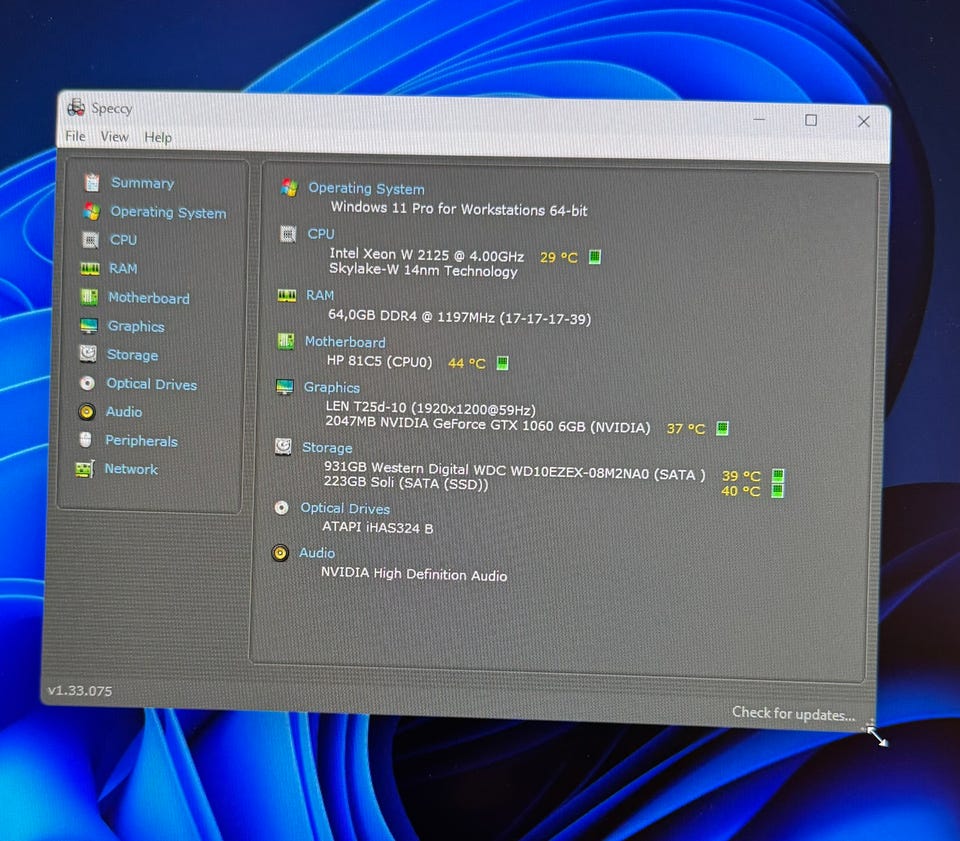Click the green temperature indicator next to 44 °C

click(x=502, y=363)
